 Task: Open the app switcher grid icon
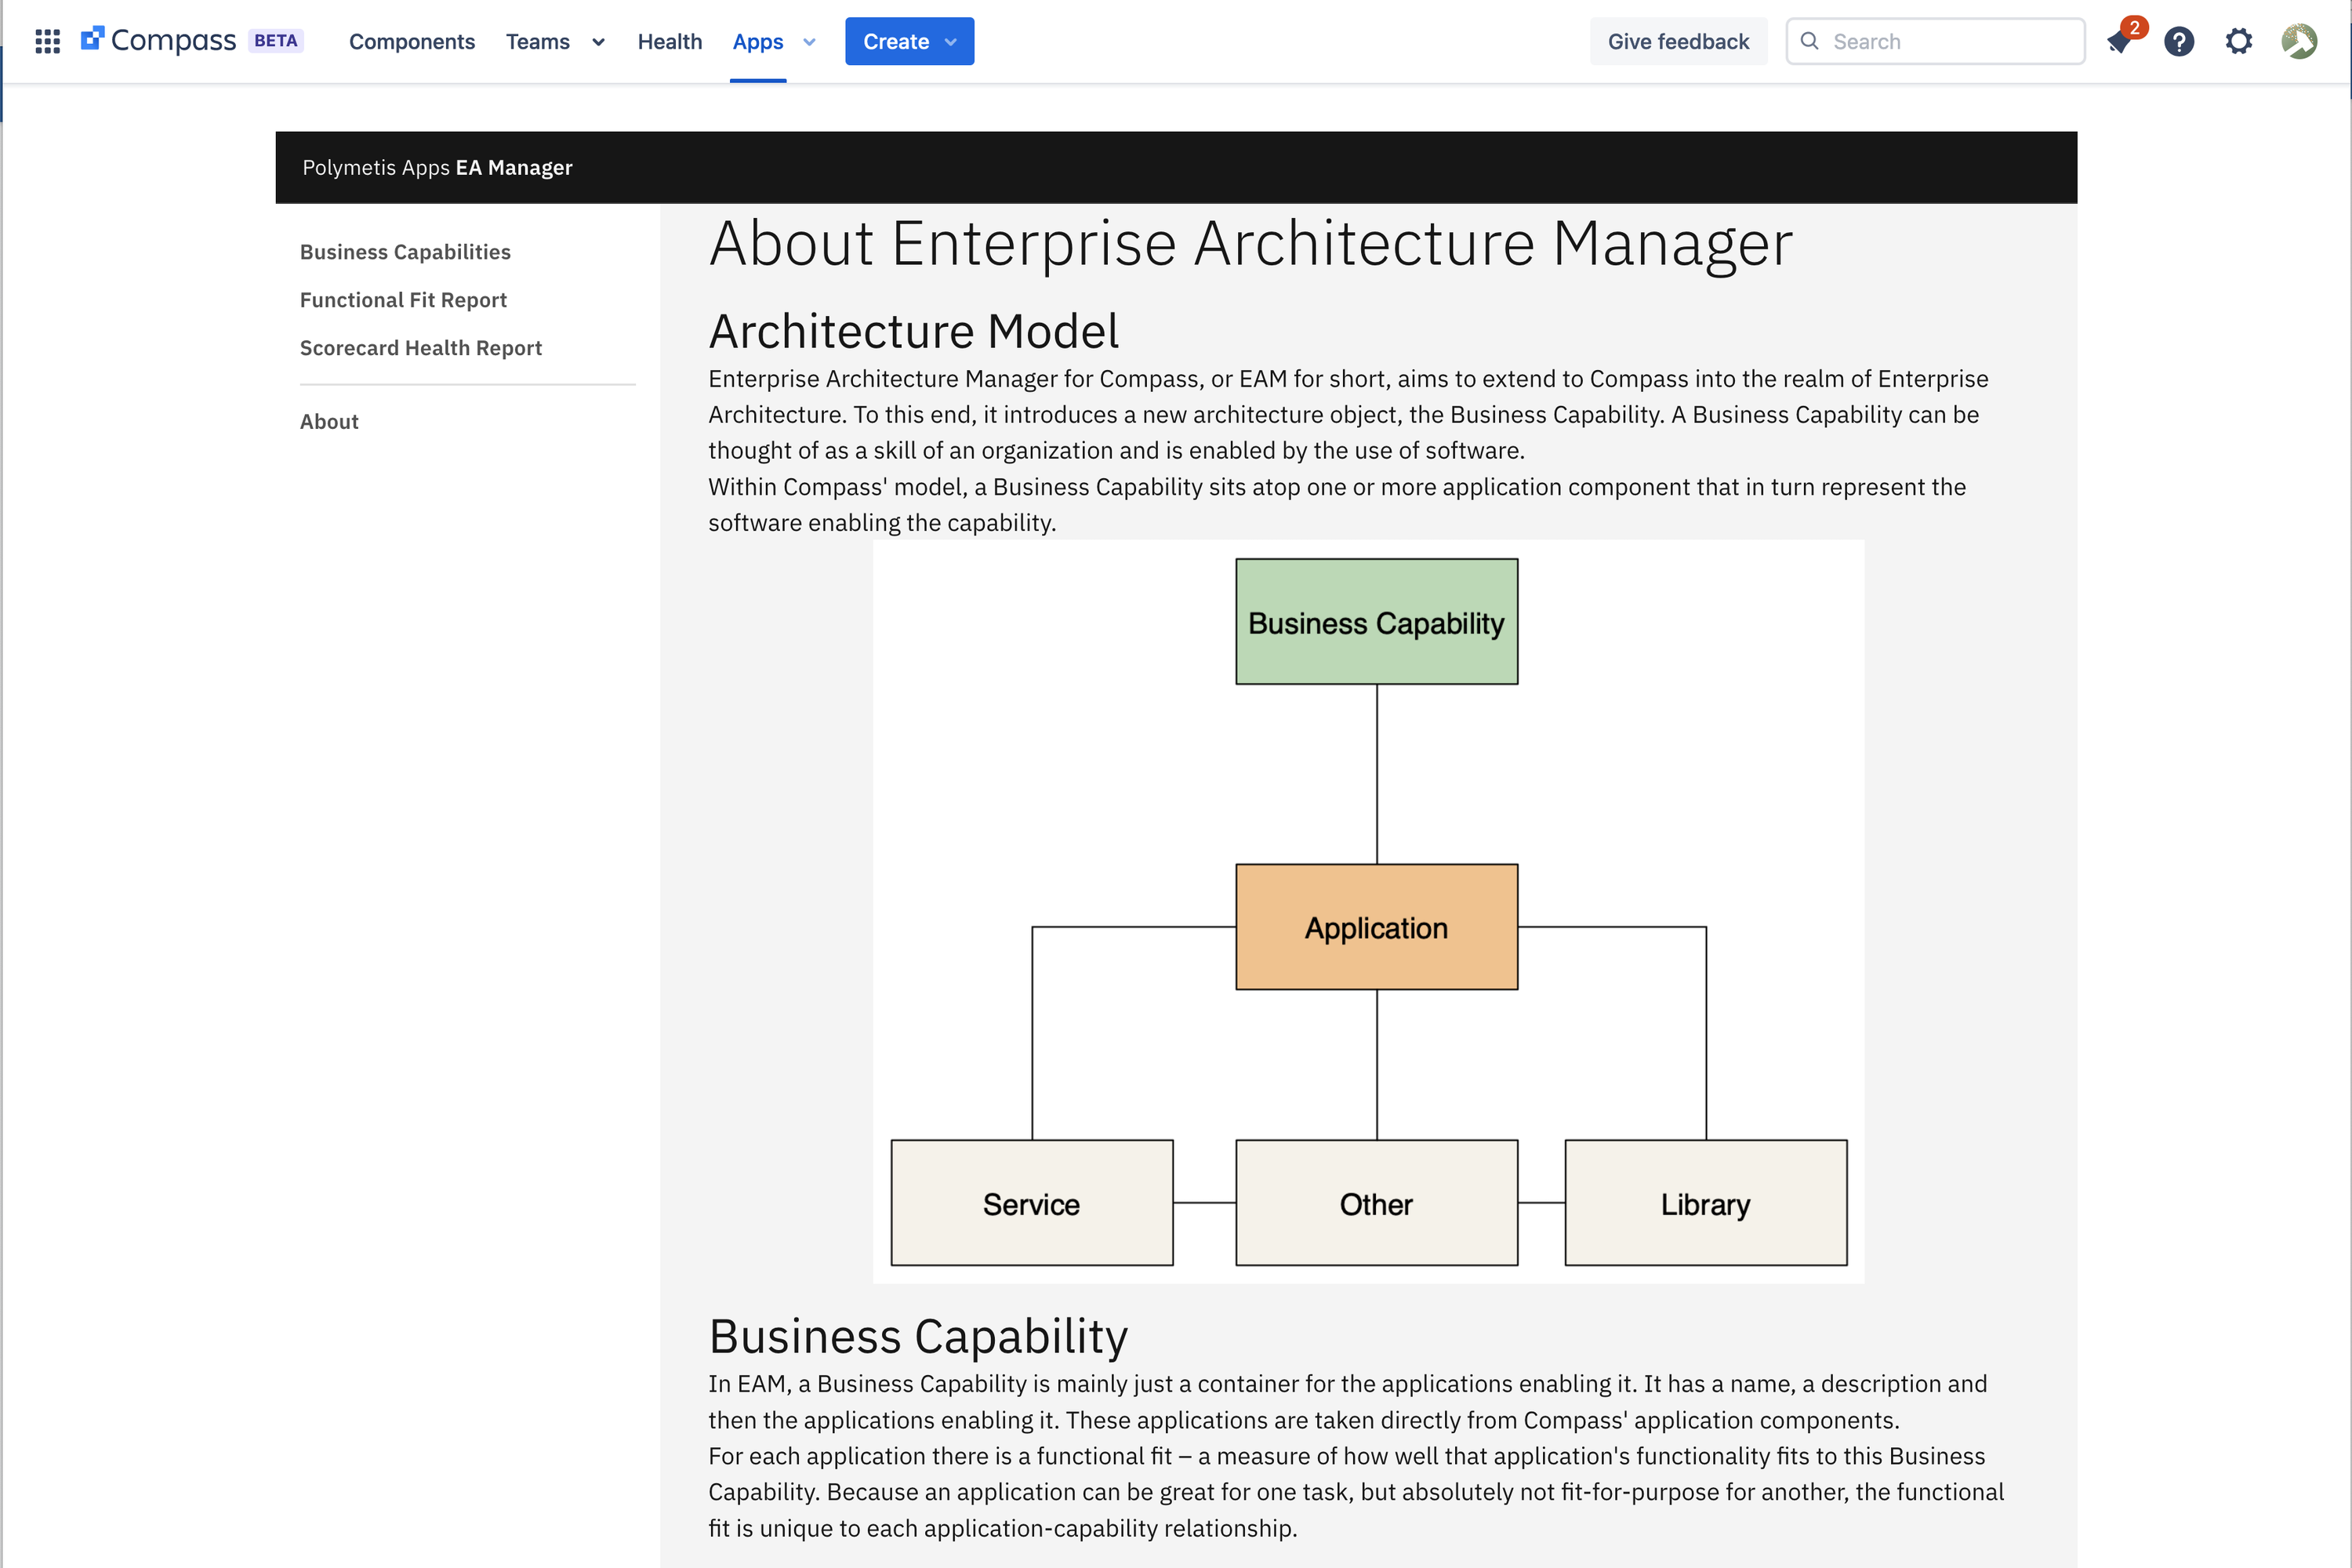[x=47, y=41]
